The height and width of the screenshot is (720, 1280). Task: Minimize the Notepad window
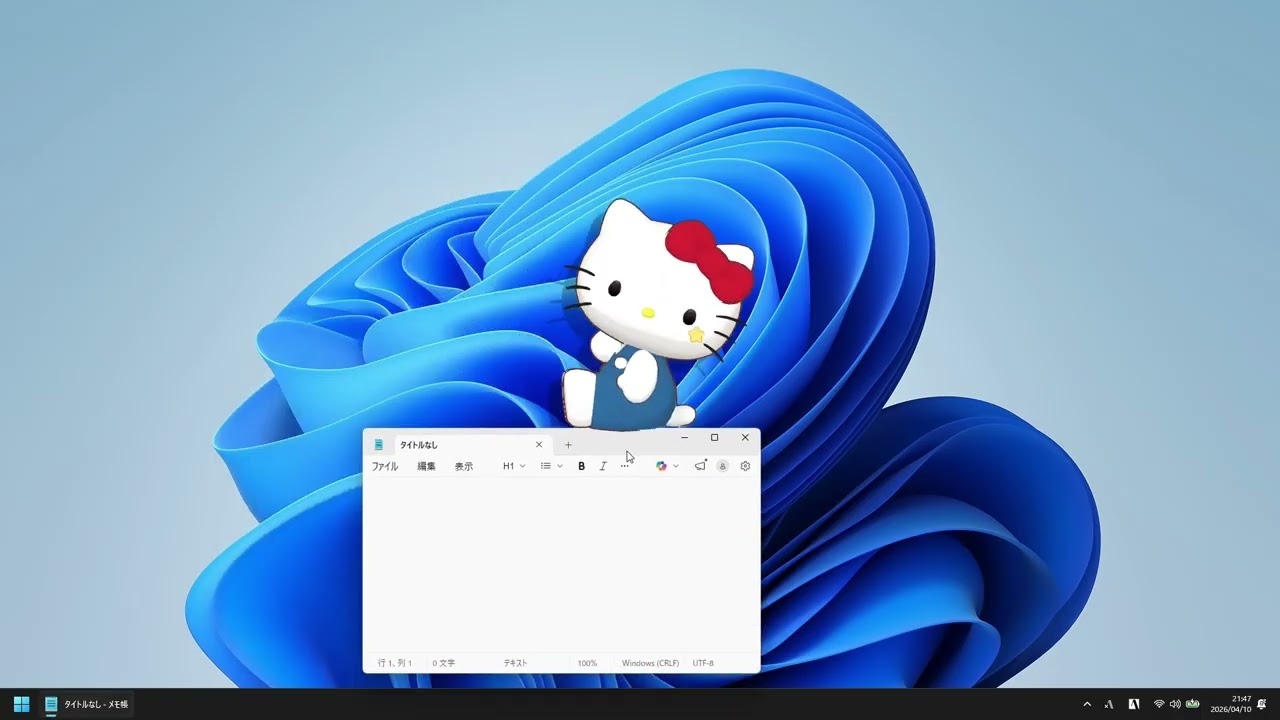coord(684,438)
